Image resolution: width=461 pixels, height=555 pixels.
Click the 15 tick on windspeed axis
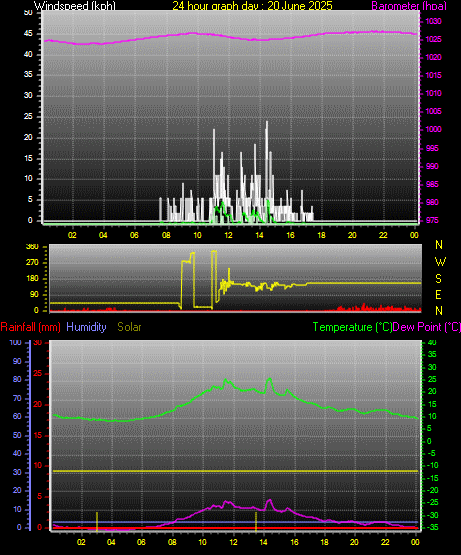click(x=28, y=158)
